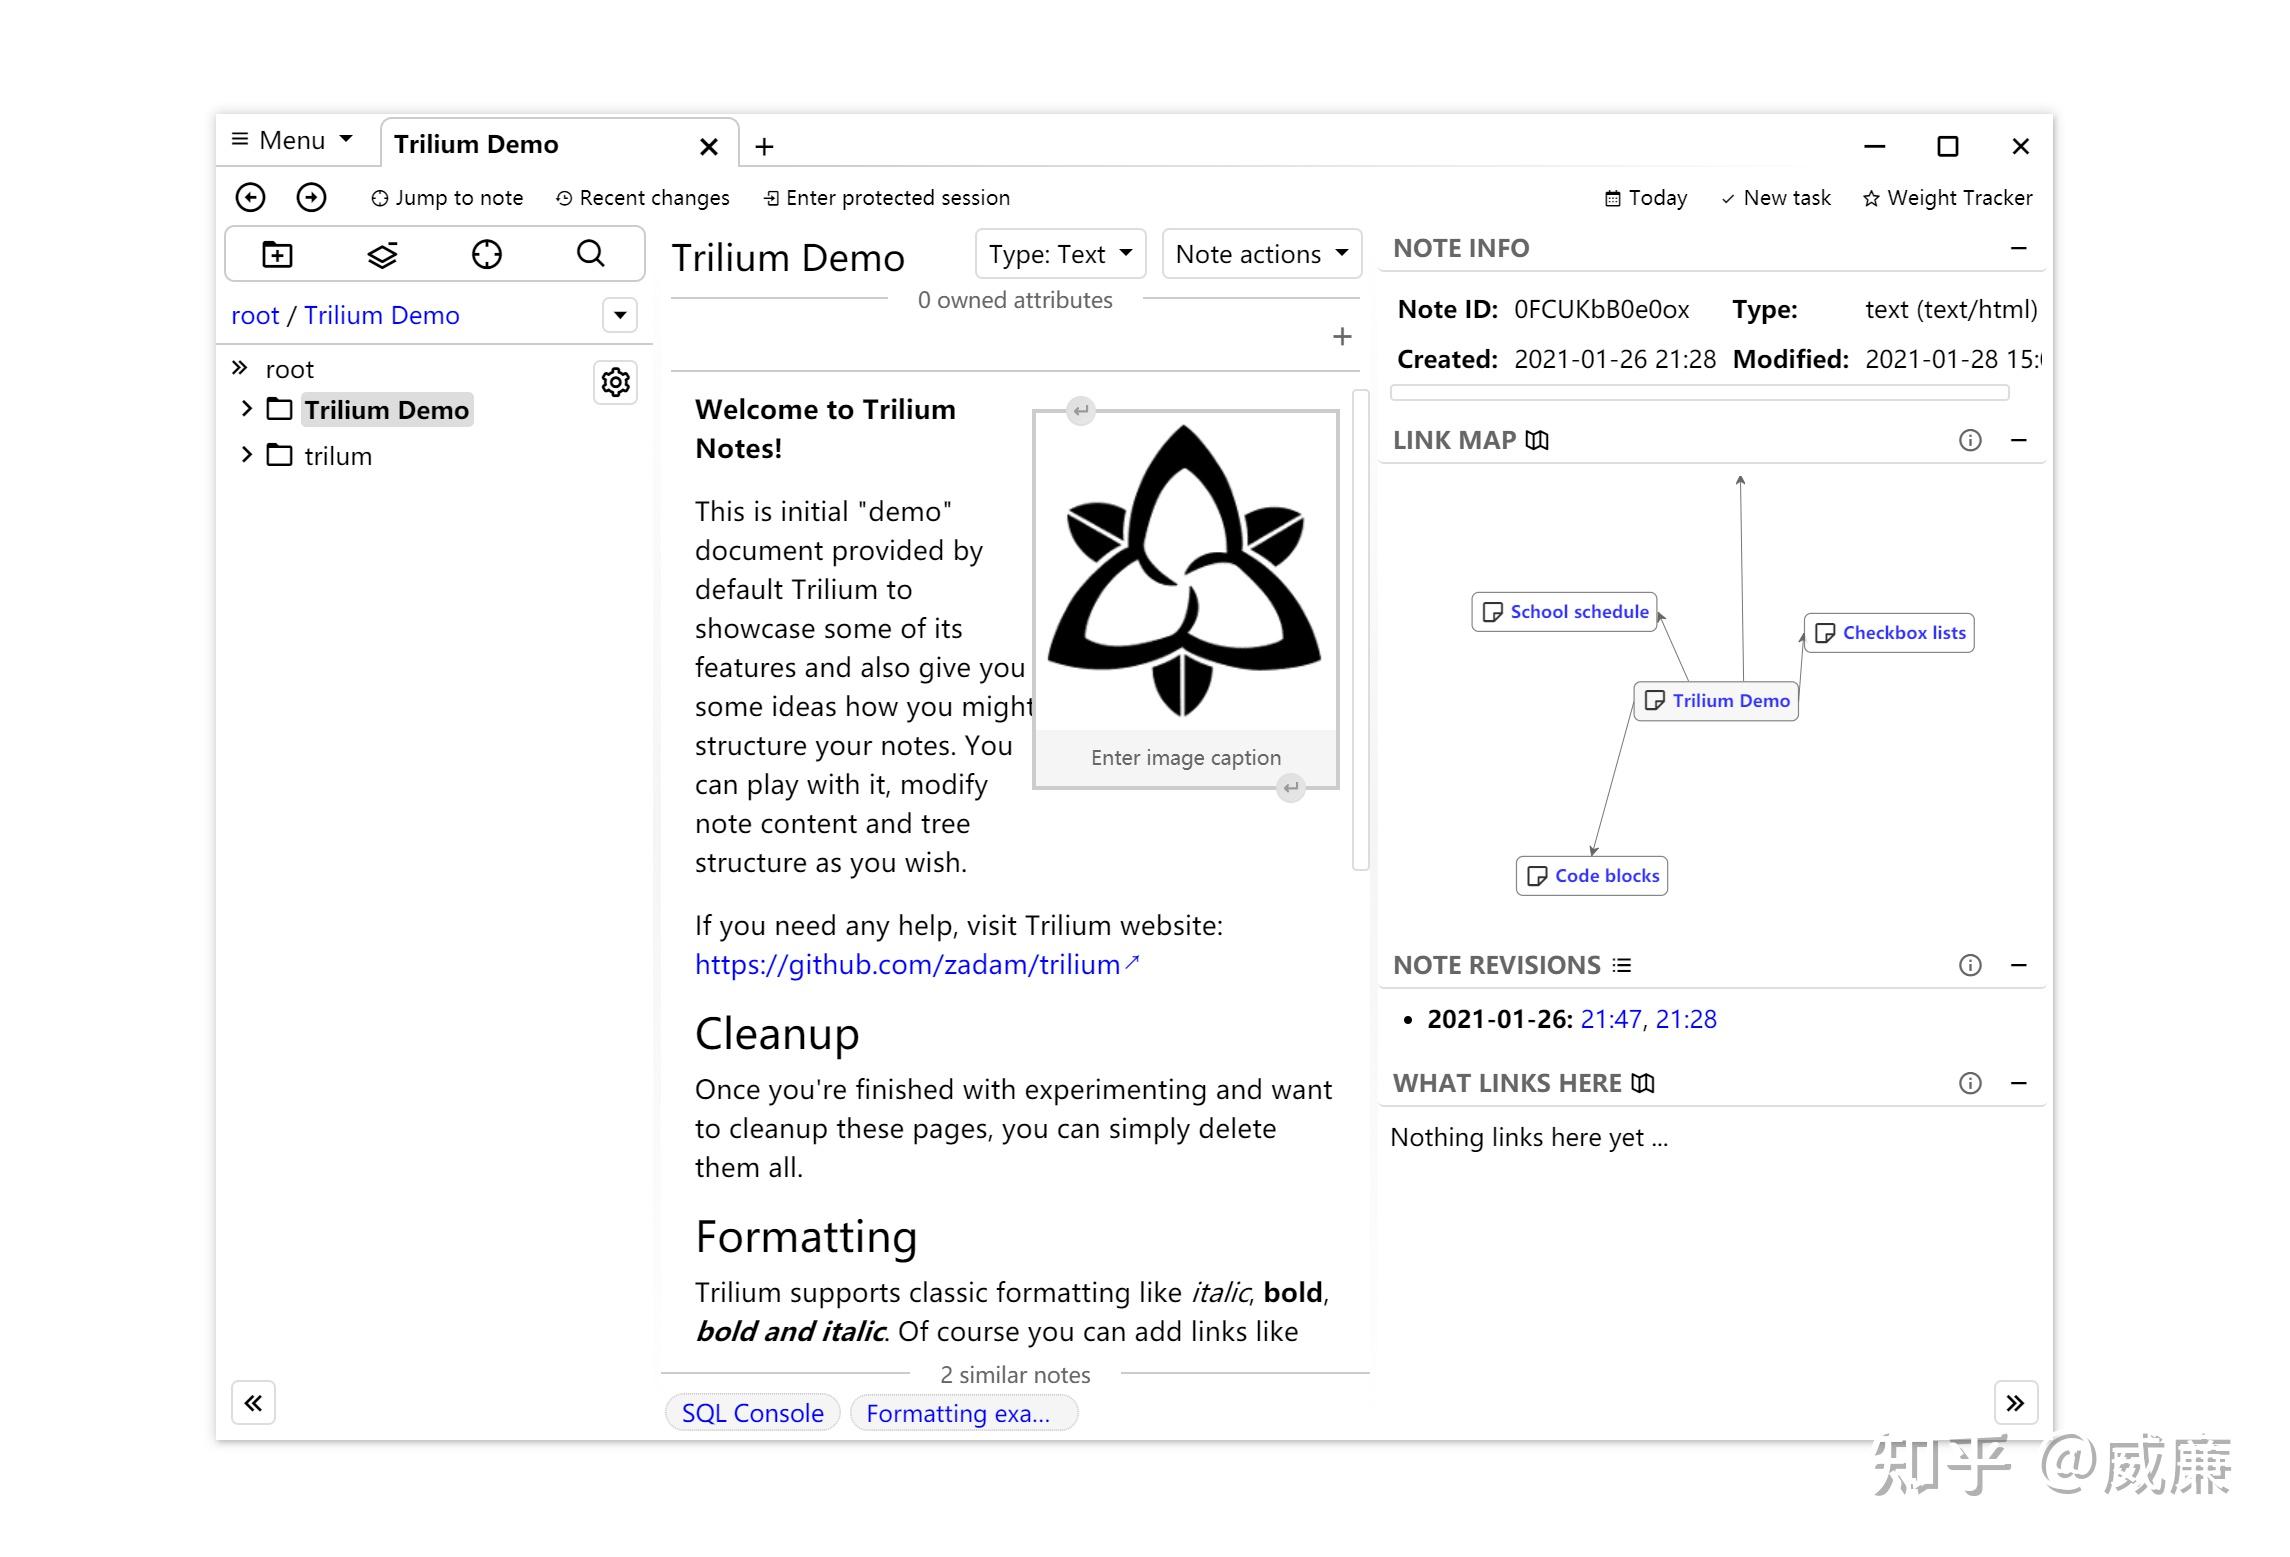Go forward in note history
Image resolution: width=2290 pixels, height=1557 pixels.
pyautogui.click(x=312, y=197)
